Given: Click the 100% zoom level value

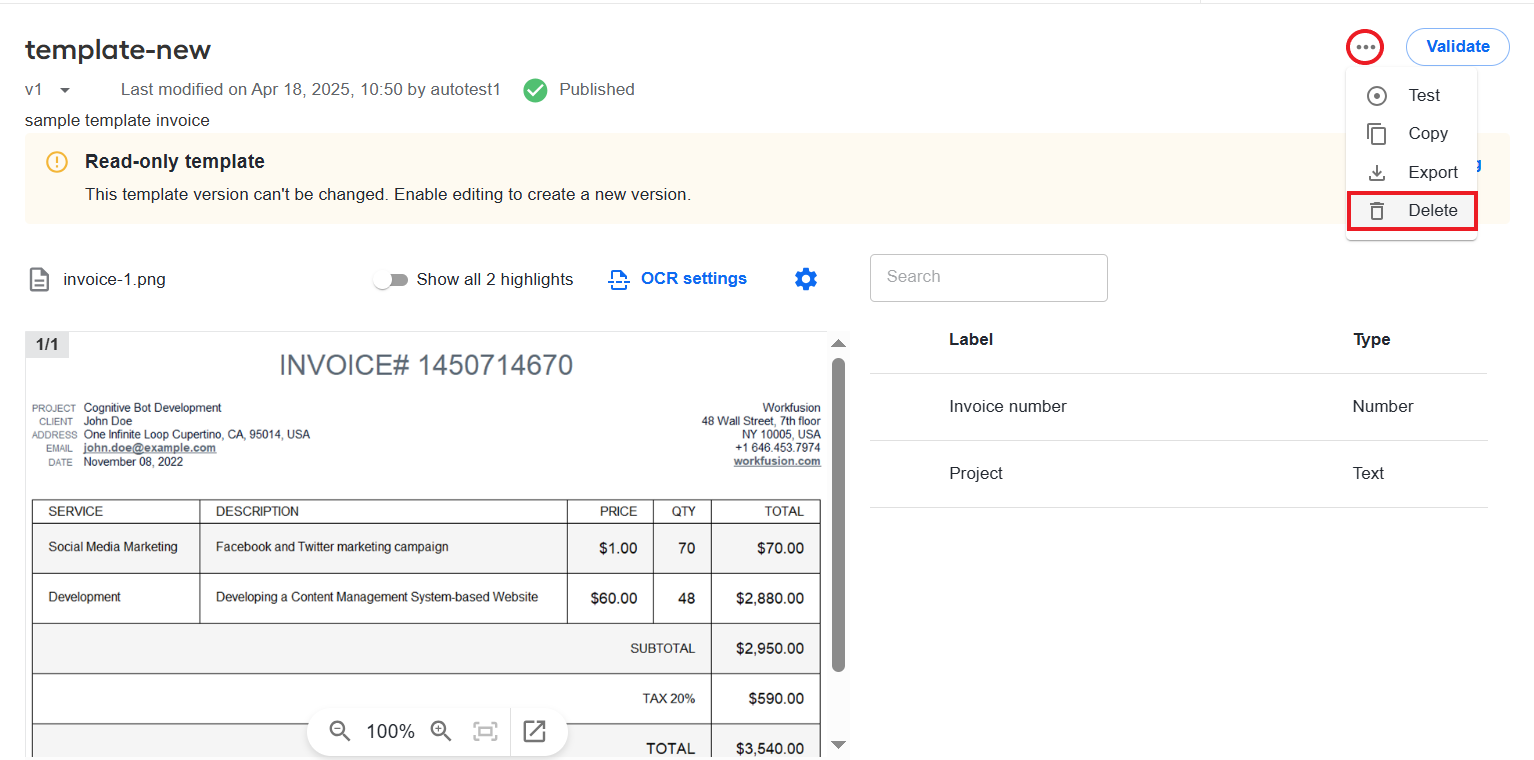Looking at the screenshot, I should tap(390, 732).
